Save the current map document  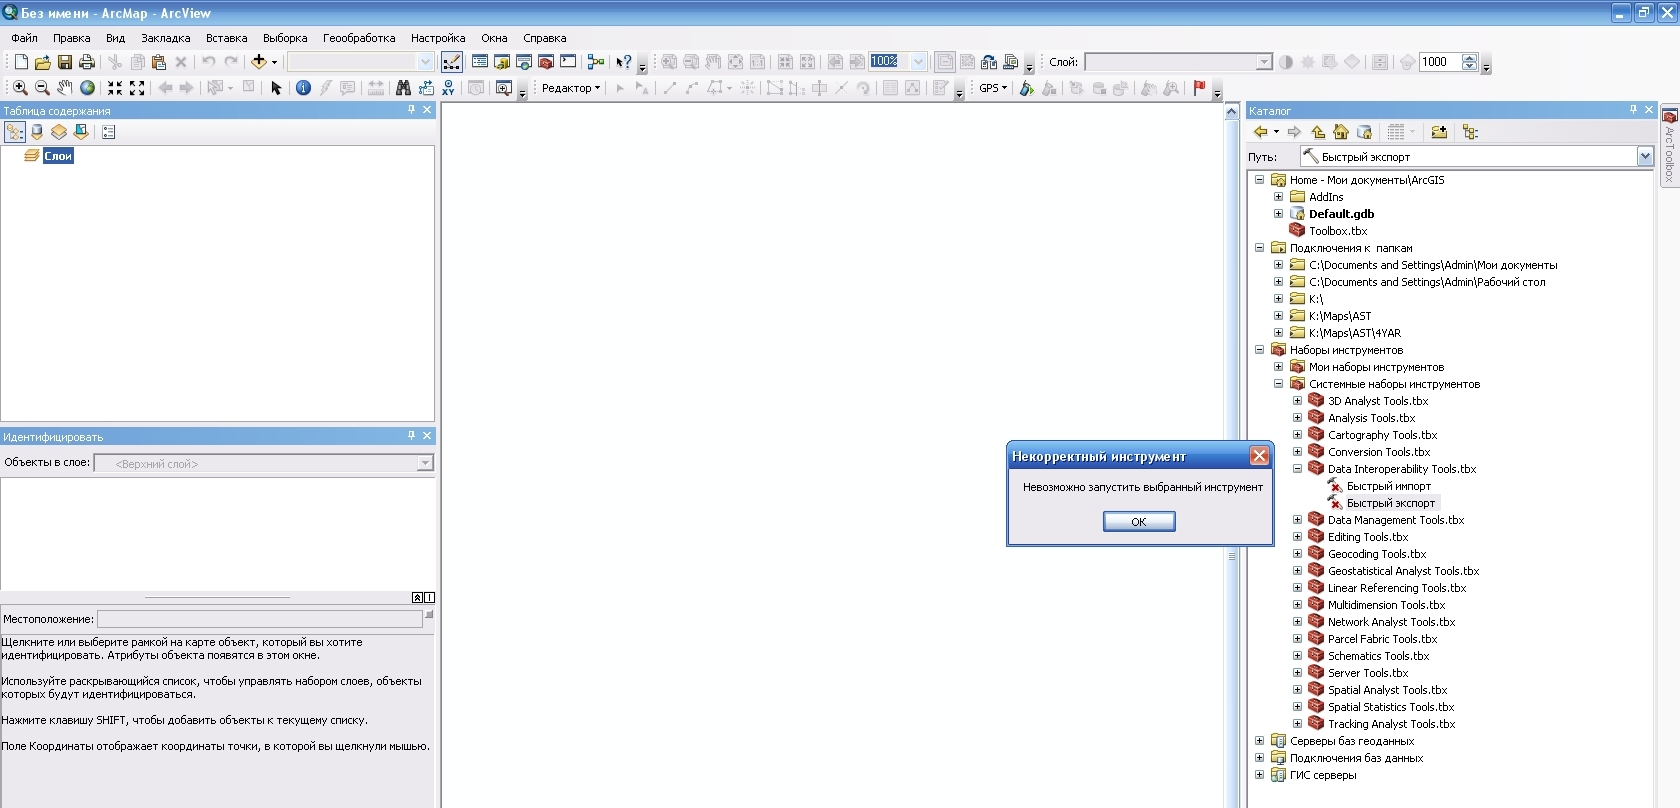coord(65,62)
